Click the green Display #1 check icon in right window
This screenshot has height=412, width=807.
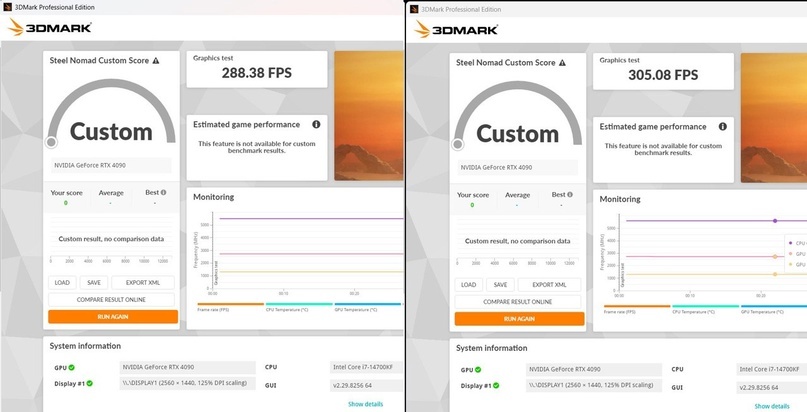tap(496, 385)
